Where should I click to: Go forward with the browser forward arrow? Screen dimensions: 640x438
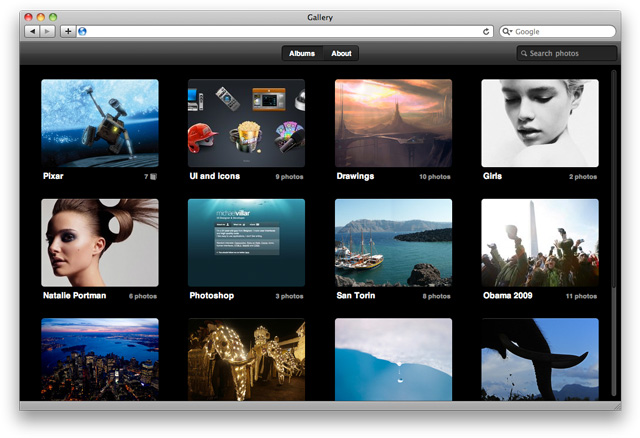point(47,31)
